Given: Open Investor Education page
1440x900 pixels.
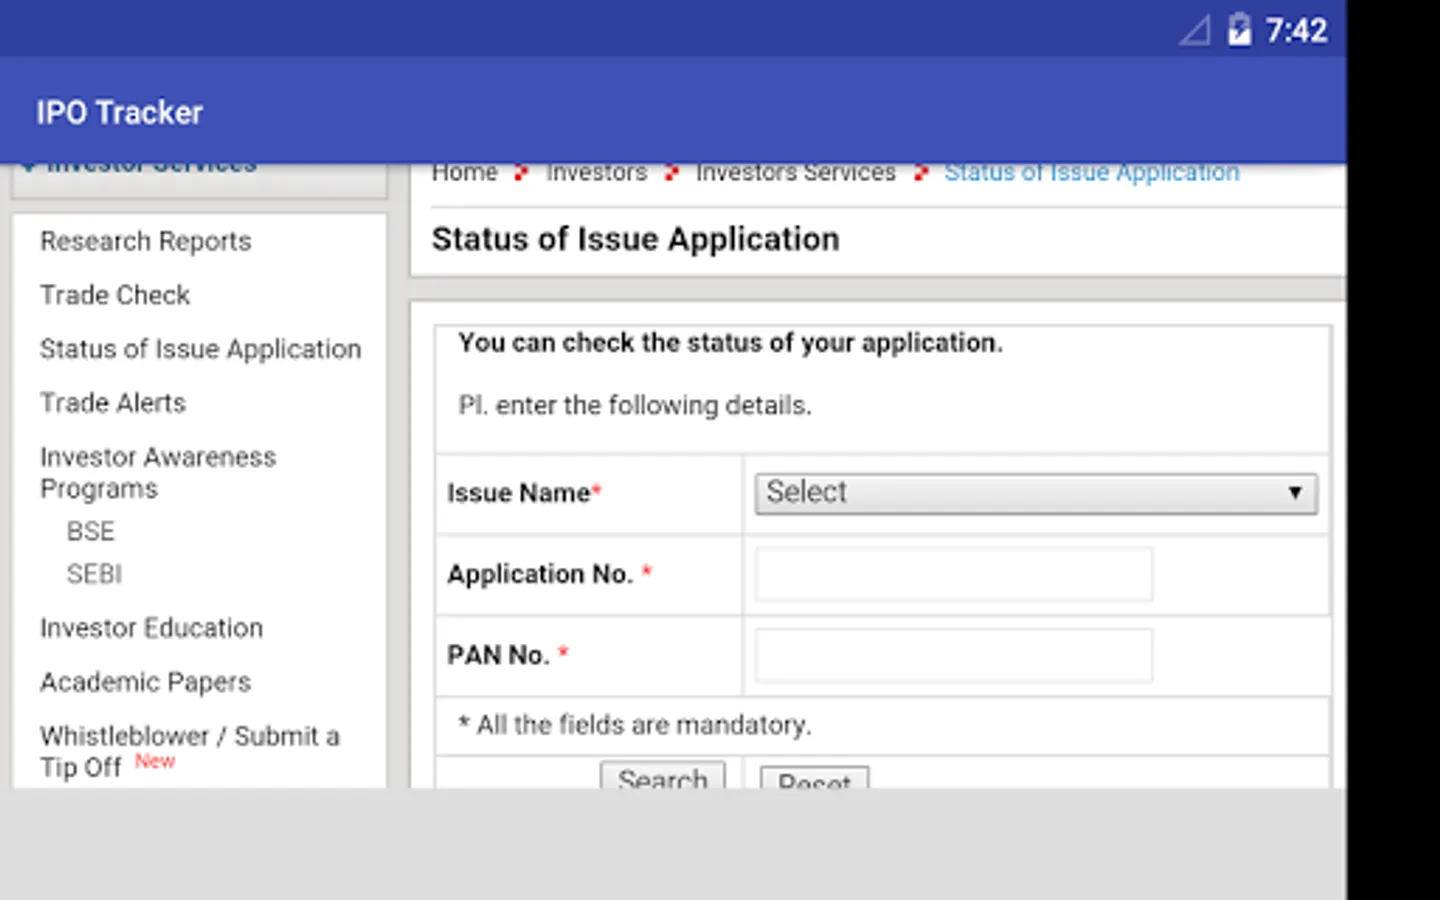Looking at the screenshot, I should pos(151,628).
